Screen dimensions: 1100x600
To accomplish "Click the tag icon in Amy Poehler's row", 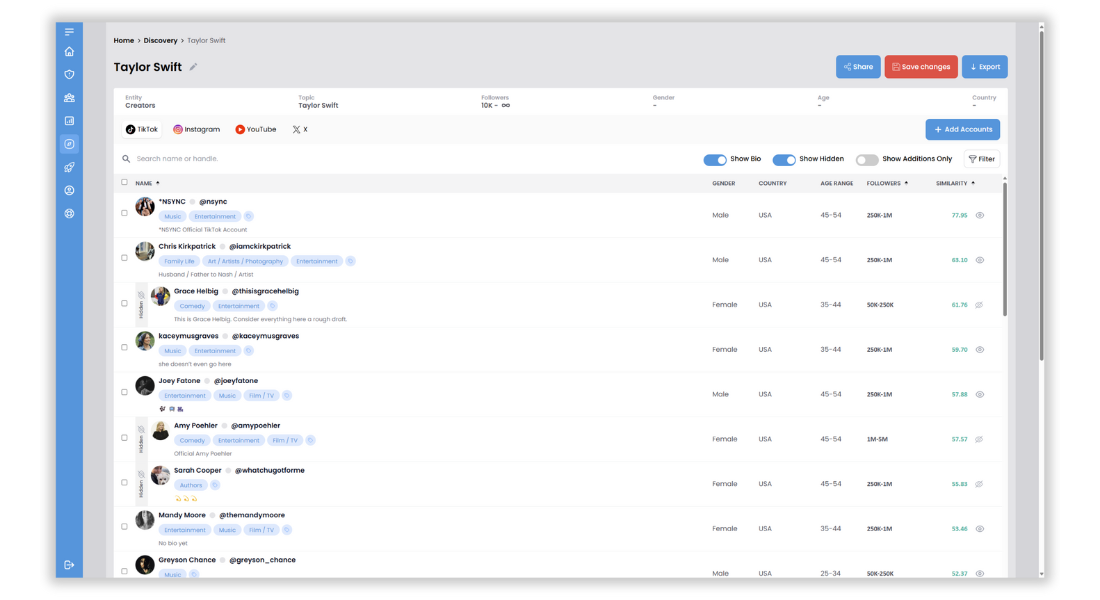I will pos(310,441).
